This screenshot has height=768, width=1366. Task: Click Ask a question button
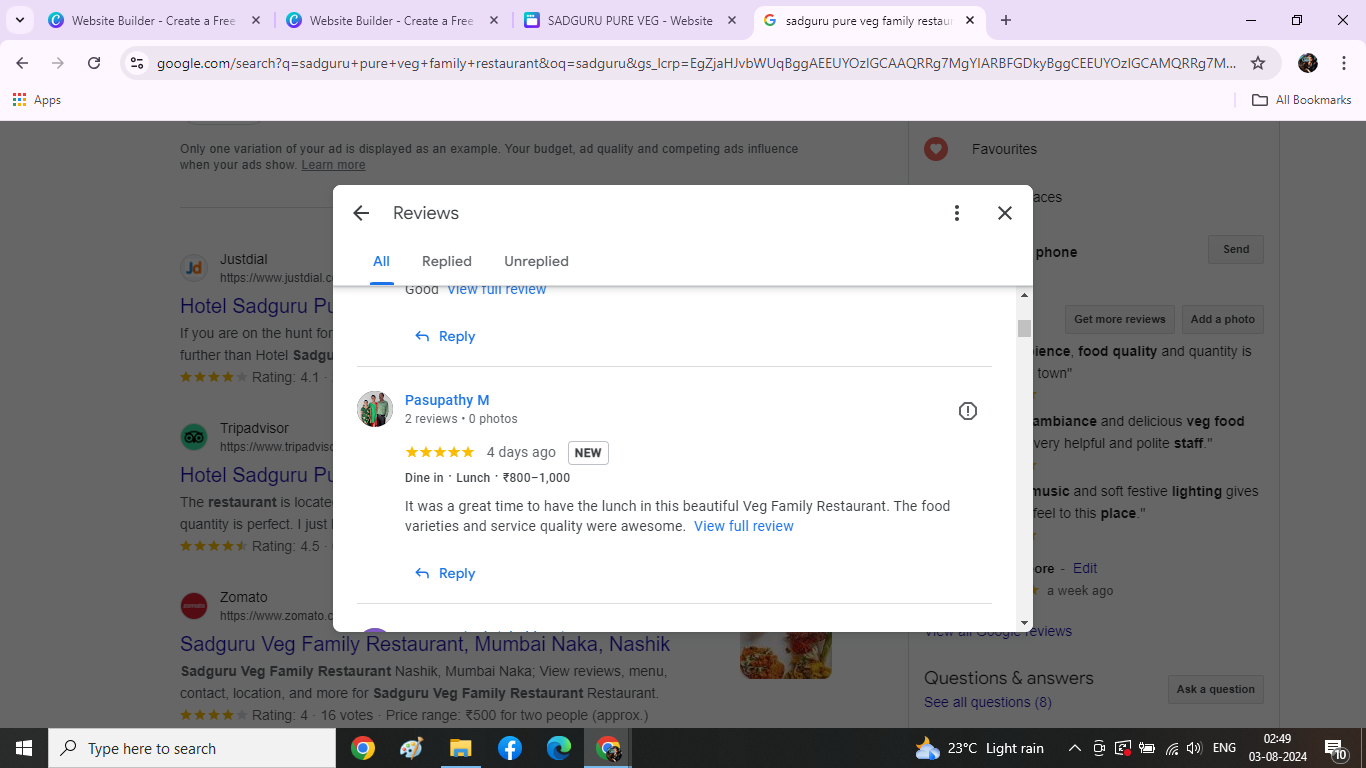(1216, 689)
